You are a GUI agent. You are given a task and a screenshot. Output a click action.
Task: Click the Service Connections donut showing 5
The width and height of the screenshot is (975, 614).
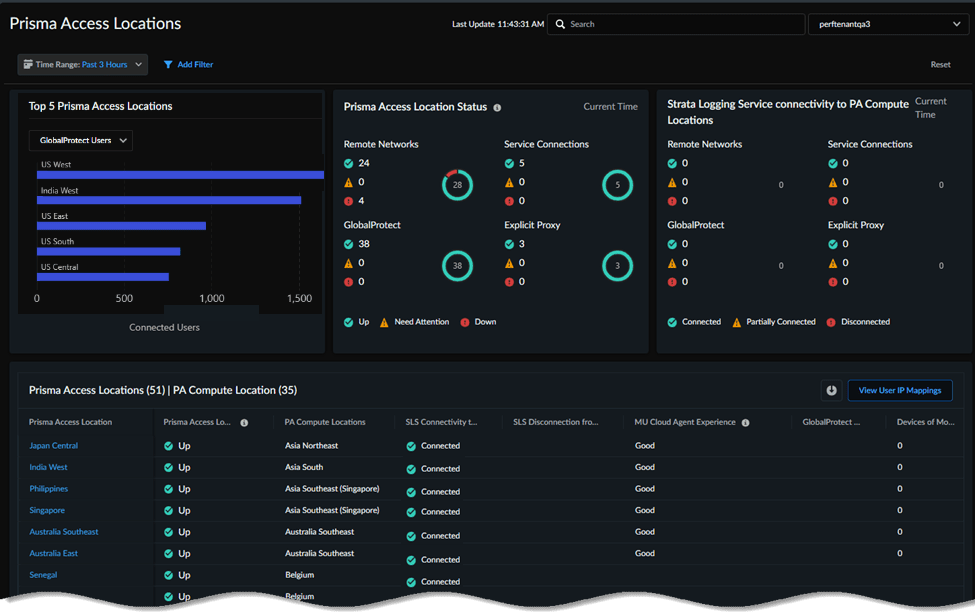[x=617, y=185]
